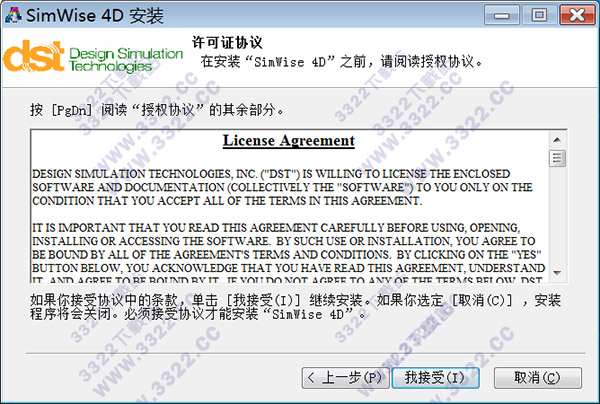Click the license text scrollbar thumb

tap(557, 158)
